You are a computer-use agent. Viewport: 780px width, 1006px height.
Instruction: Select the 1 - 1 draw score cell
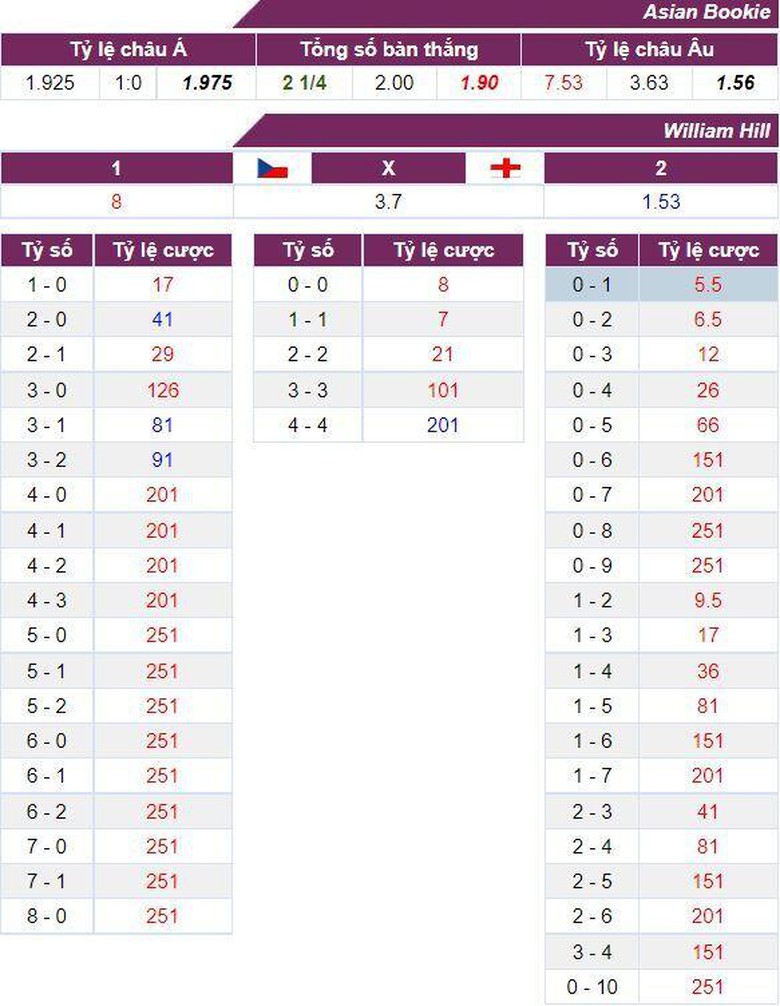coord(307,320)
